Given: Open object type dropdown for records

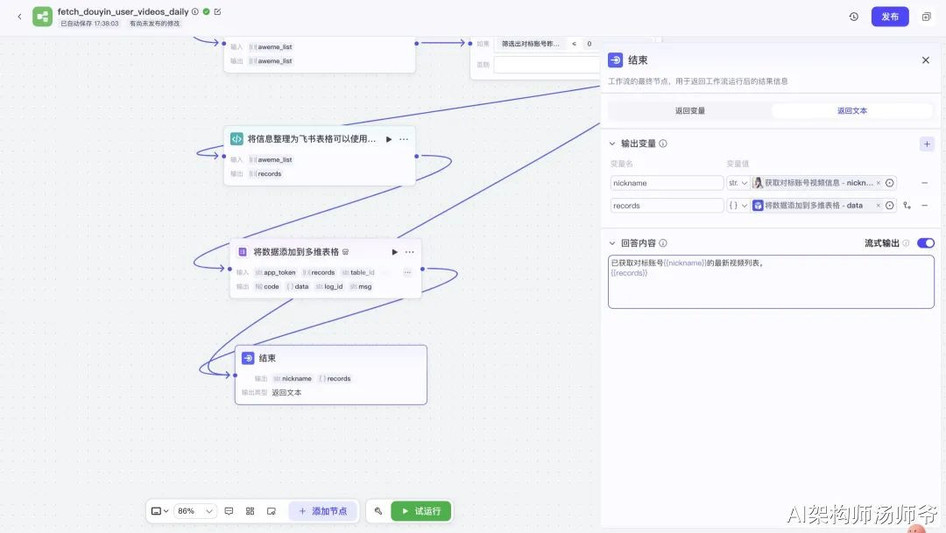Looking at the screenshot, I should [x=738, y=206].
